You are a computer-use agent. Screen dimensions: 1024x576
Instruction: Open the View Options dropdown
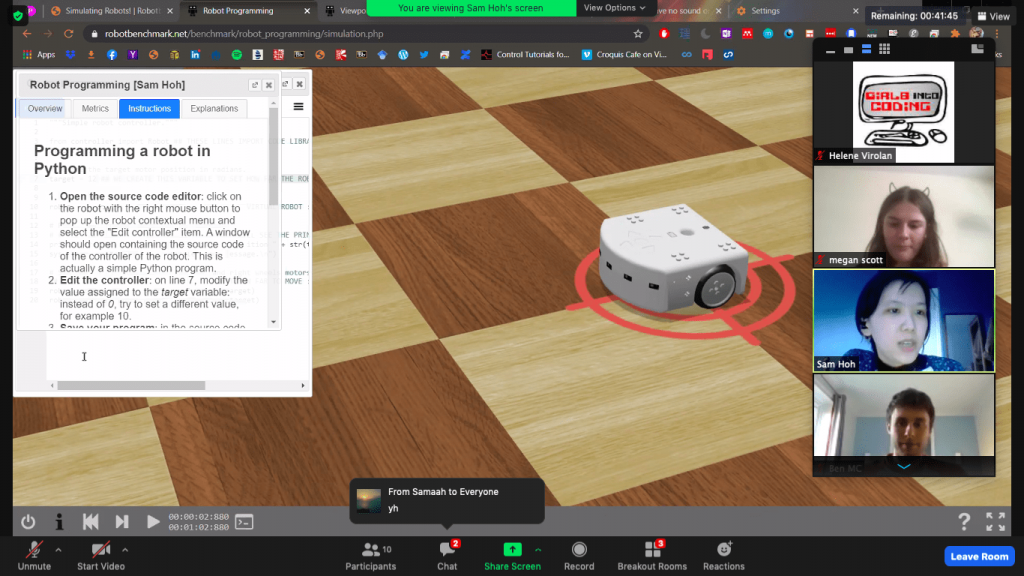pyautogui.click(x=614, y=8)
